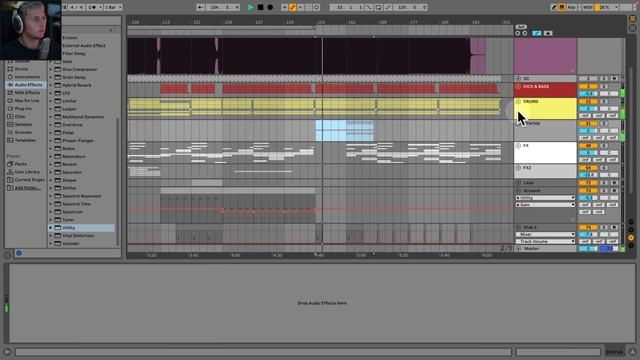The height and width of the screenshot is (360, 640).
Task: Click the Looper device icon
Action: 58,109
